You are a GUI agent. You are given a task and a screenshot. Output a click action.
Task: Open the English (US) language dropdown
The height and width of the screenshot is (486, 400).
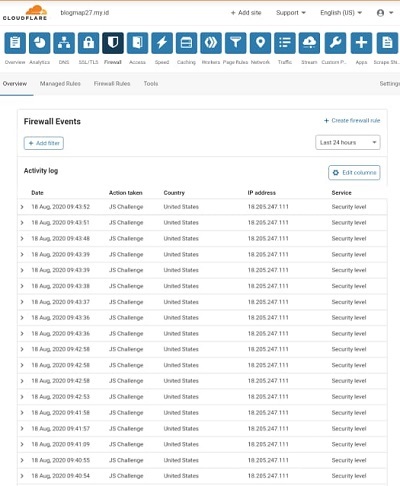pos(341,13)
